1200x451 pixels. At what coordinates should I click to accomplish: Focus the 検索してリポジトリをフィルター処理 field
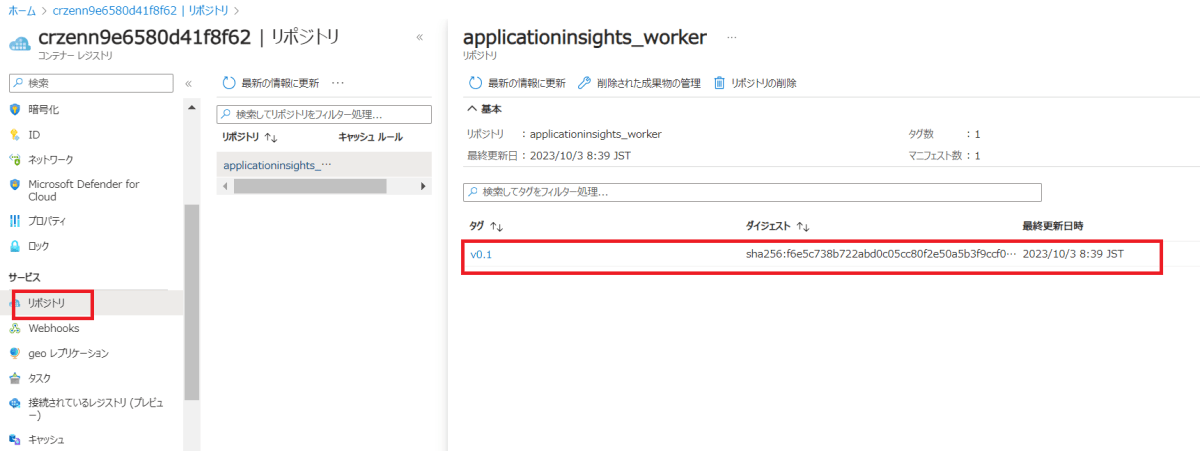point(324,114)
